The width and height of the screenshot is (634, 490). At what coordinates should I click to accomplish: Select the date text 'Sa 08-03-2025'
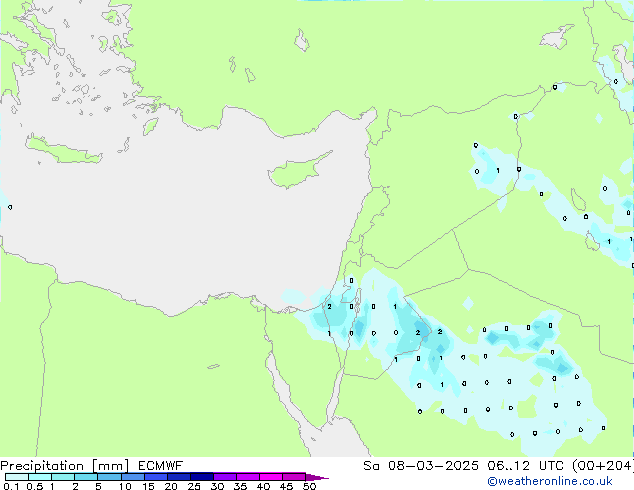[x=421, y=466]
